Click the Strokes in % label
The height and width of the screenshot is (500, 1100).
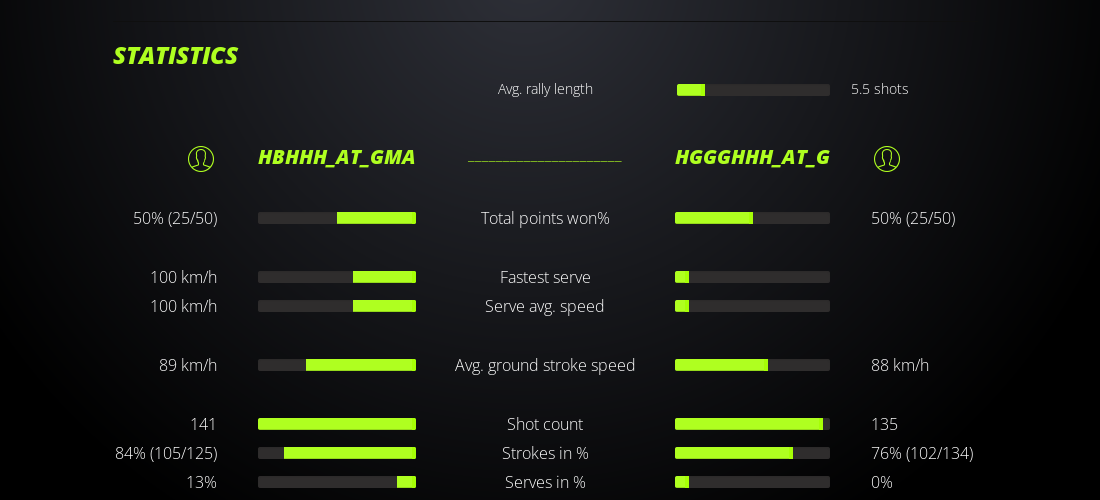click(x=545, y=453)
